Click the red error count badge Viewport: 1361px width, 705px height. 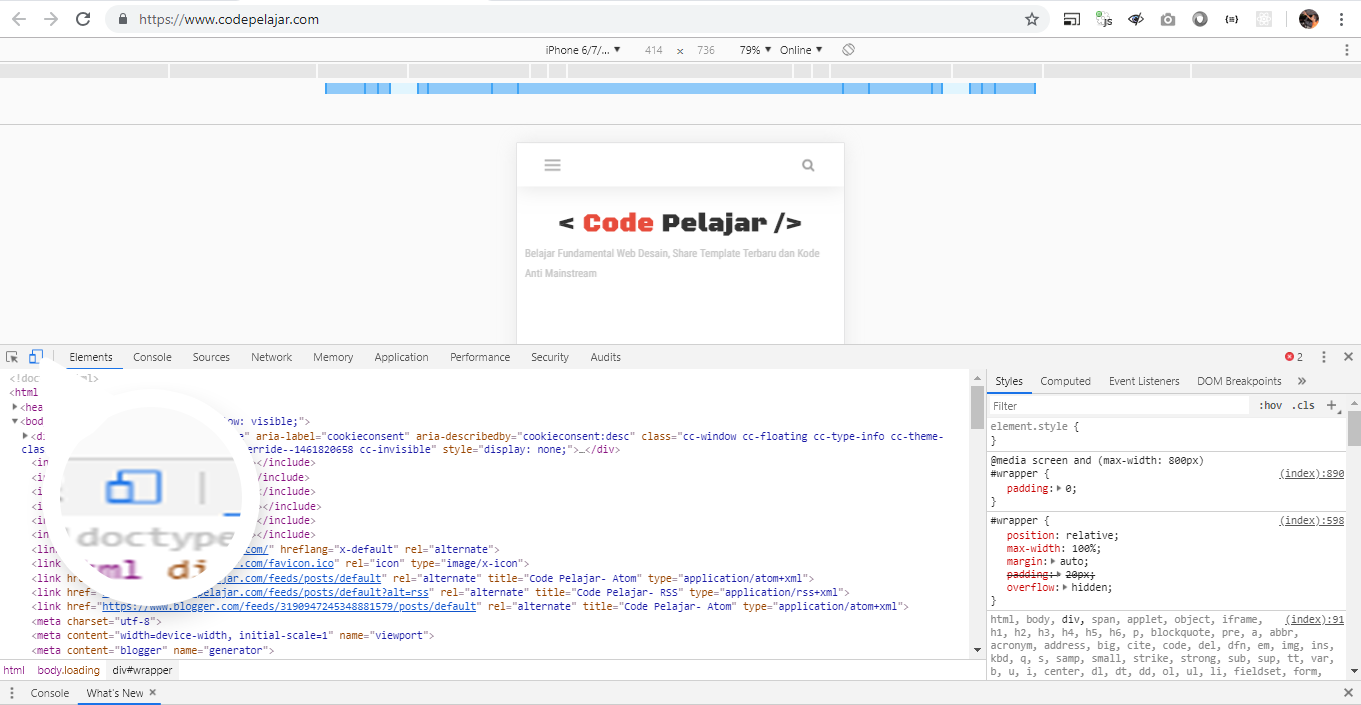[x=1294, y=357]
